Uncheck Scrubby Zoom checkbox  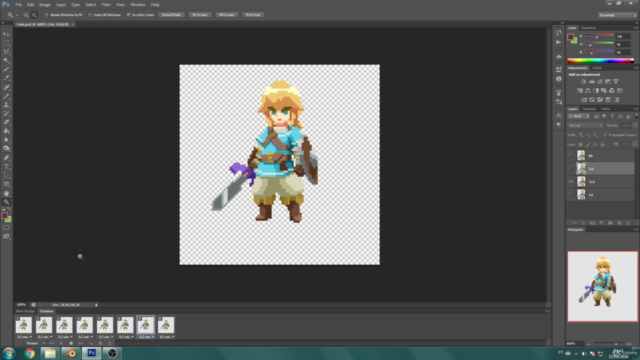tap(129, 15)
